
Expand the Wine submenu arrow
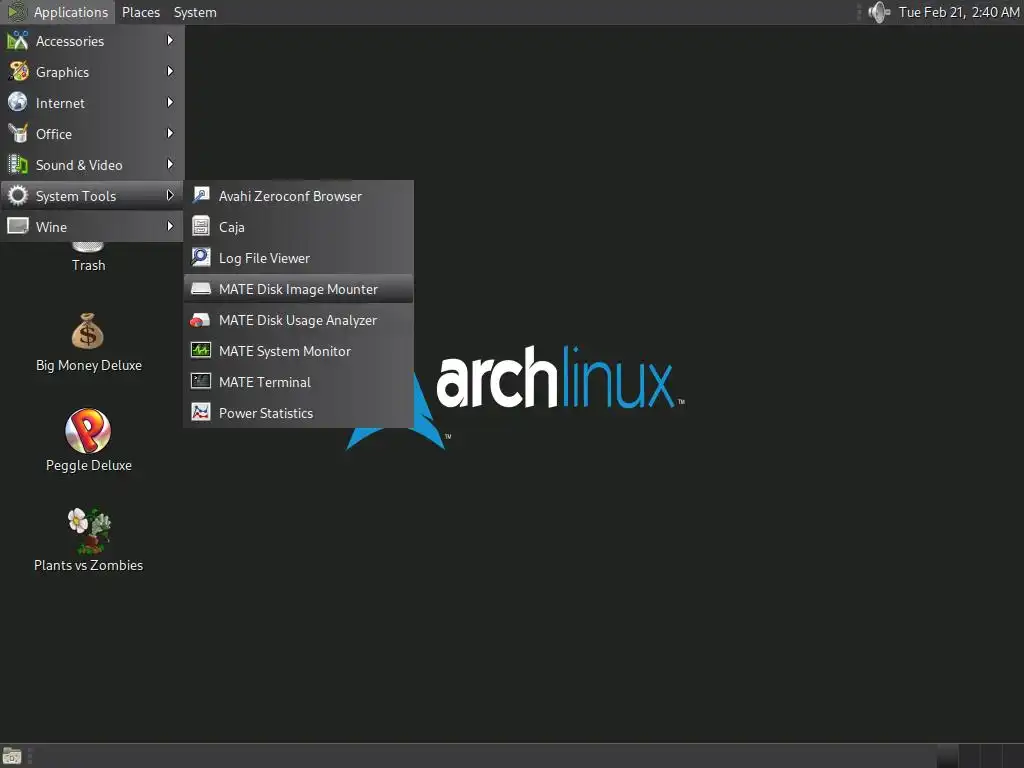(170, 227)
